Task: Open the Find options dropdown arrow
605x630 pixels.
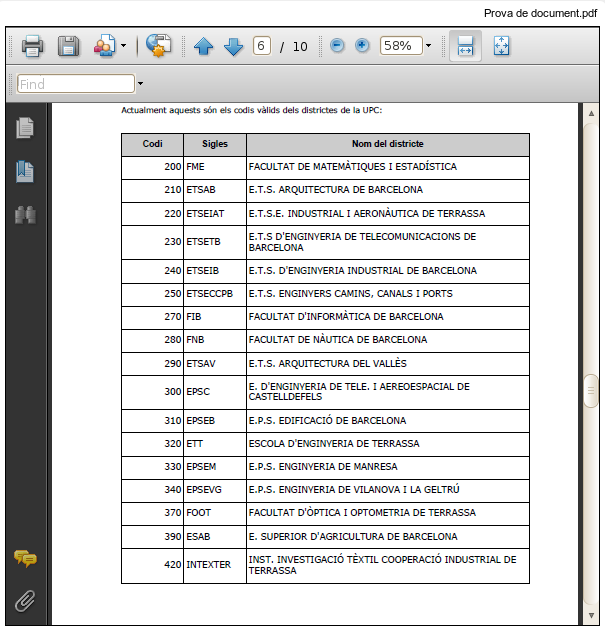Action: pos(141,84)
